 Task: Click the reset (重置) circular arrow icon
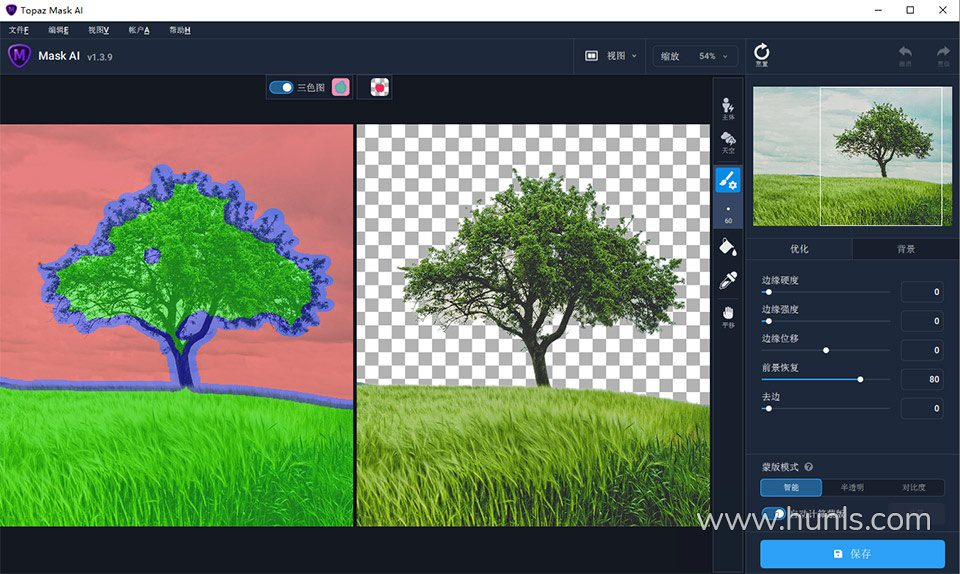(761, 52)
